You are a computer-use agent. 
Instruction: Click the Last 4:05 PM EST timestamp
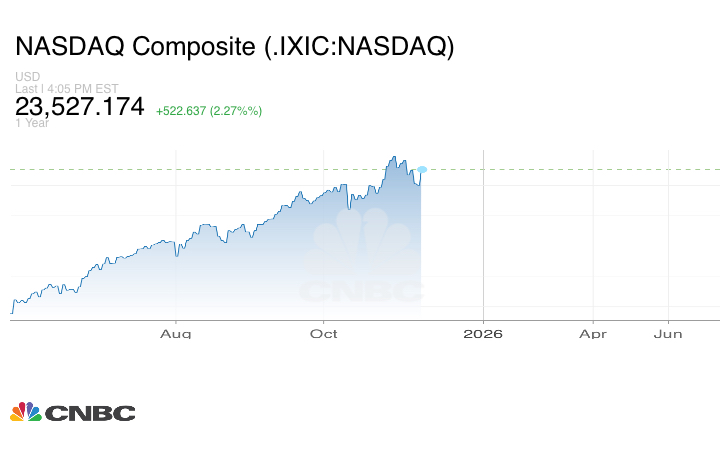[x=67, y=88]
